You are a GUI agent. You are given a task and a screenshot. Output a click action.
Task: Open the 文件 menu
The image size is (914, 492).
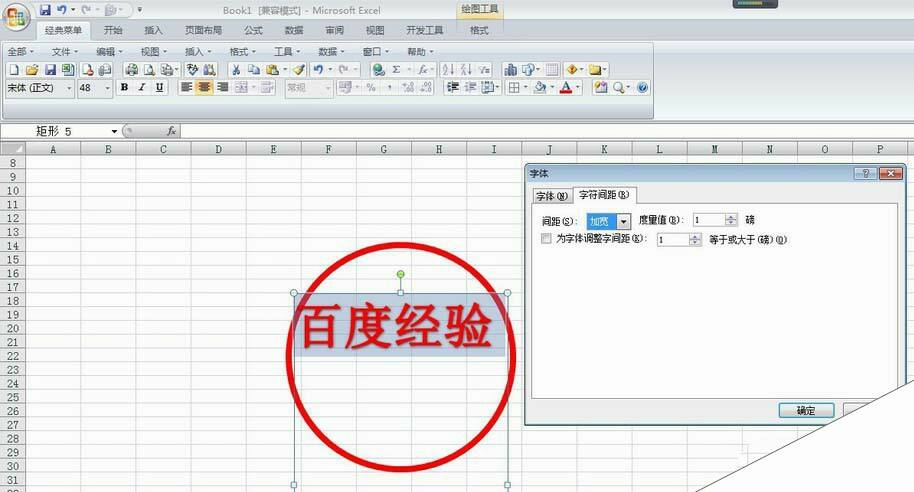(65, 52)
